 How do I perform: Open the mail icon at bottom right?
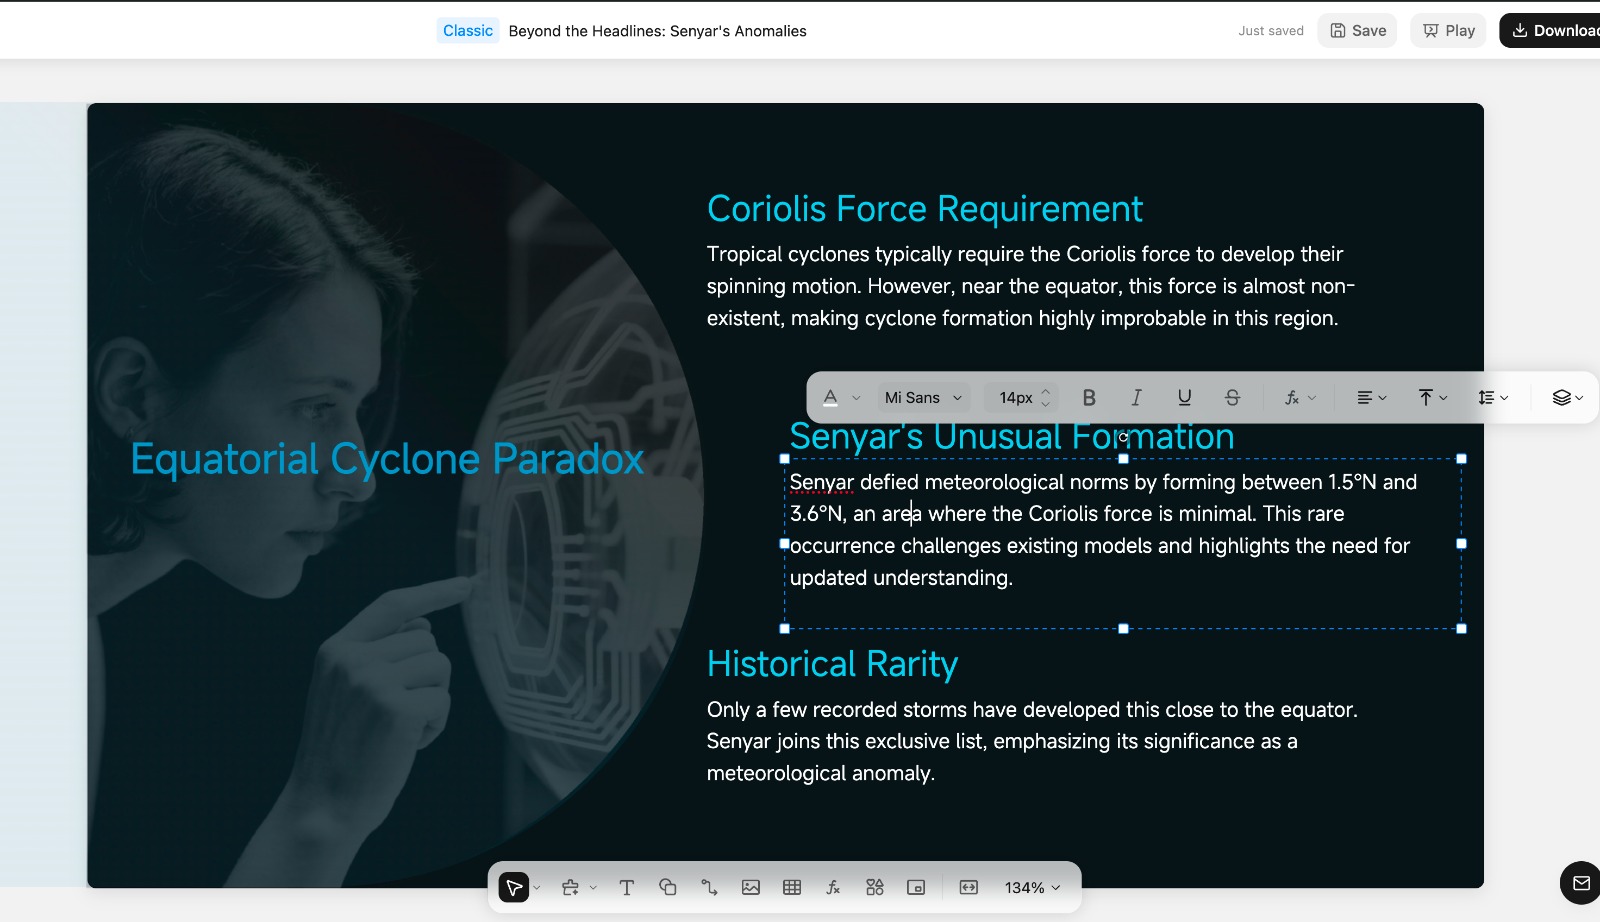tap(1581, 883)
